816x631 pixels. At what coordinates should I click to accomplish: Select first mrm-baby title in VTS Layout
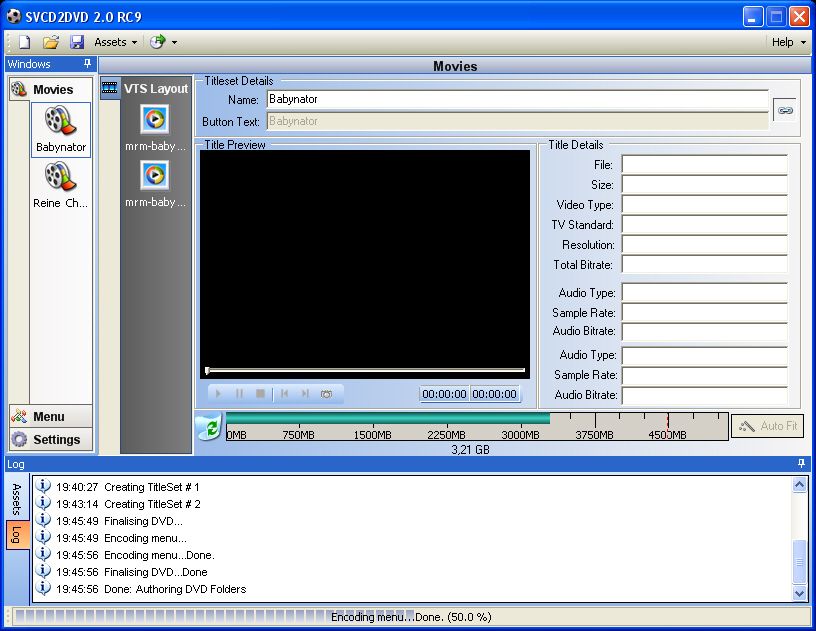(155, 128)
